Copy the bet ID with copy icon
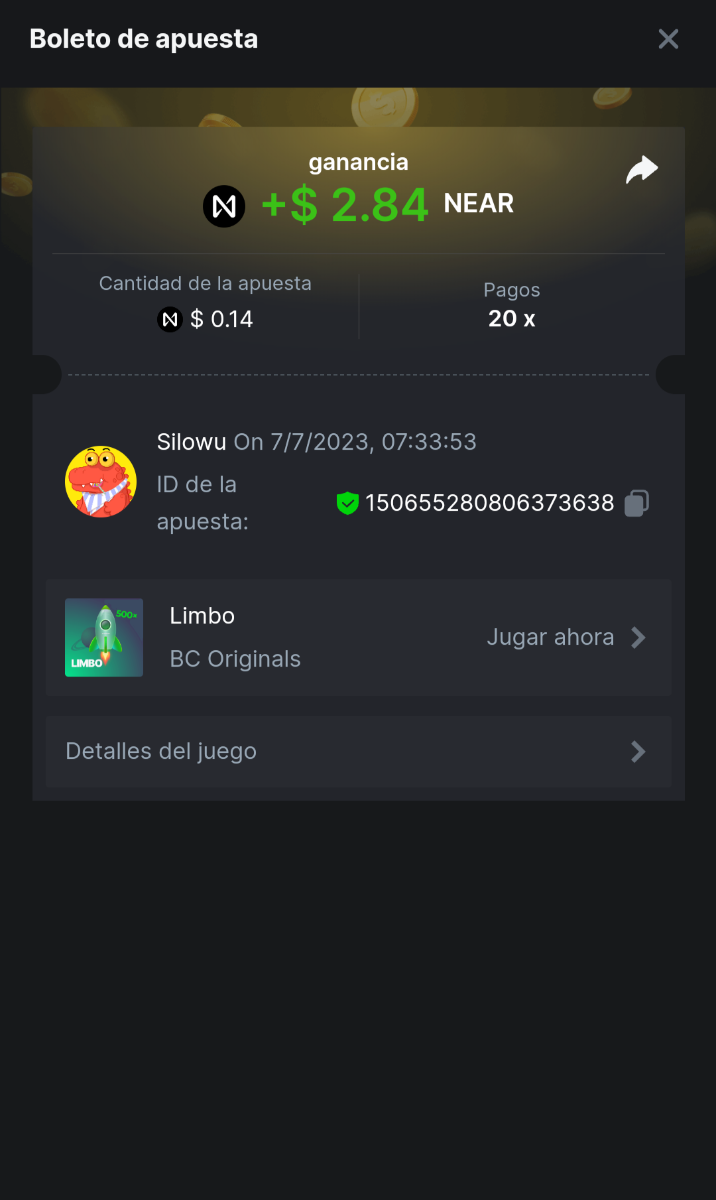Screen dimensions: 716x1200 coord(637,503)
